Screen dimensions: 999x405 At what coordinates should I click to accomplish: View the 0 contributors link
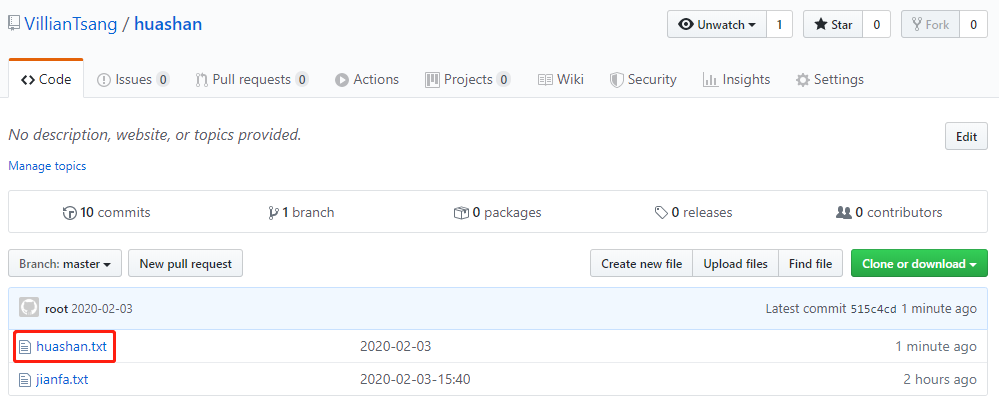coord(889,212)
